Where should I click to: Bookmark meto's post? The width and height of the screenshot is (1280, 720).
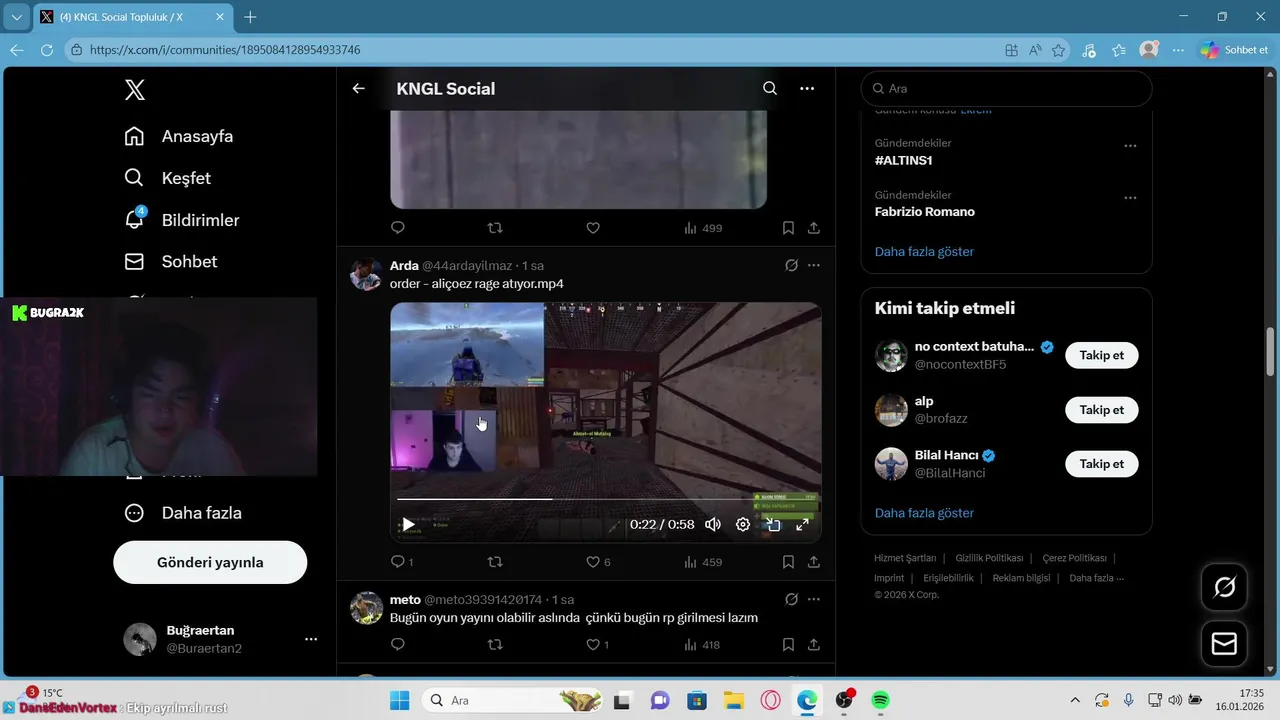click(x=788, y=645)
